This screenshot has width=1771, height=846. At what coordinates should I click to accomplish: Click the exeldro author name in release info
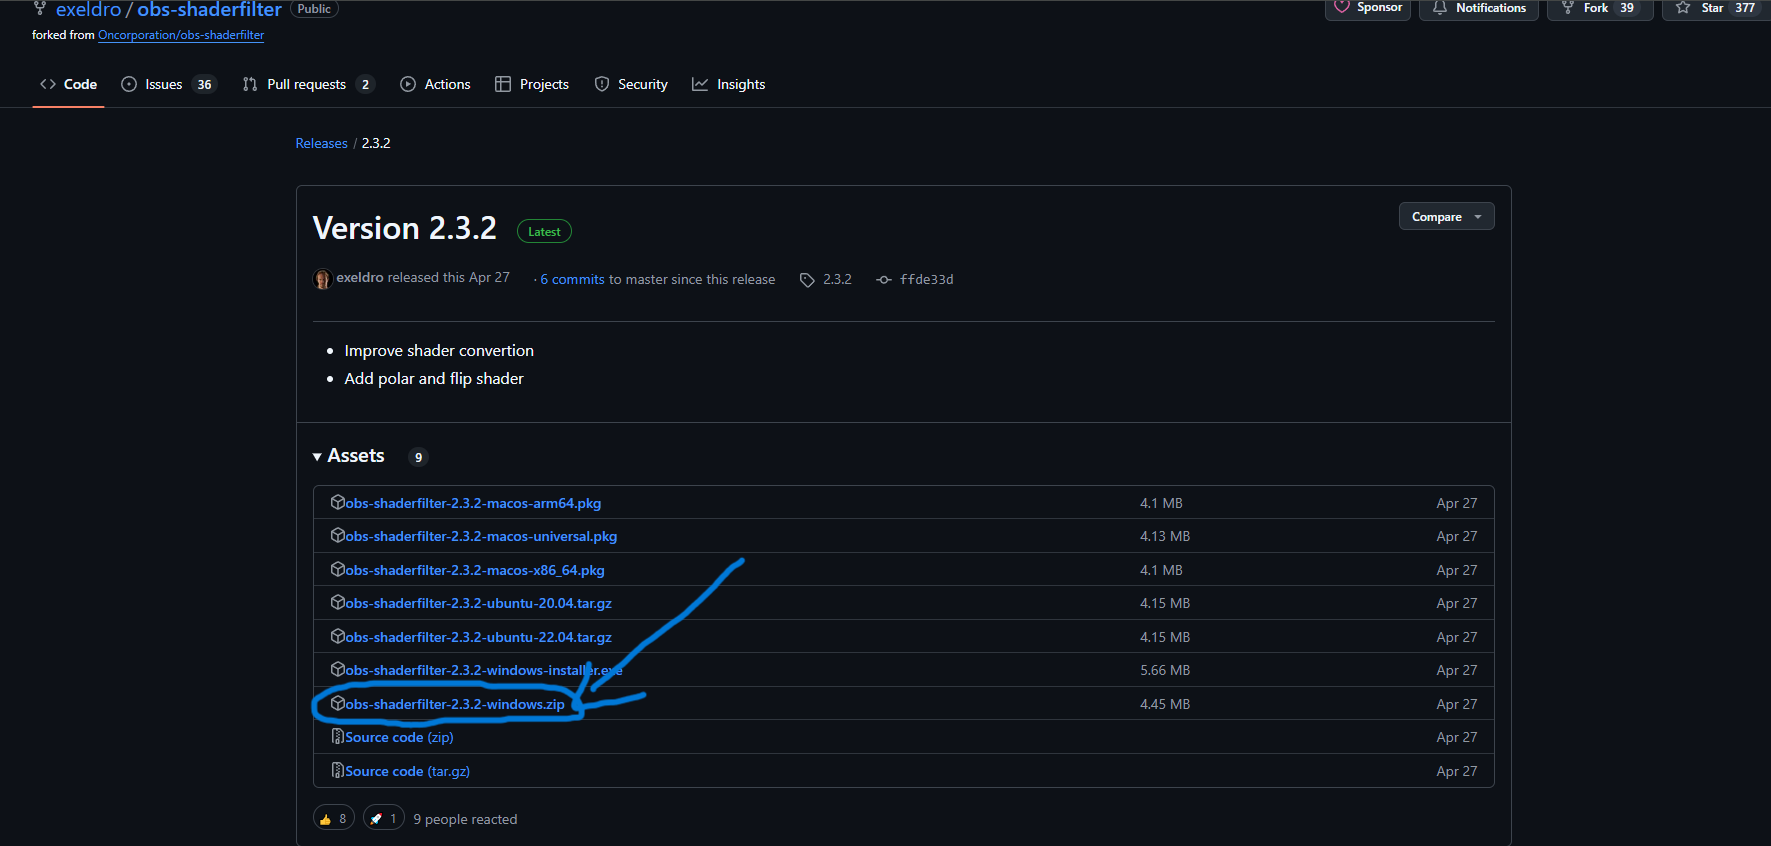360,278
